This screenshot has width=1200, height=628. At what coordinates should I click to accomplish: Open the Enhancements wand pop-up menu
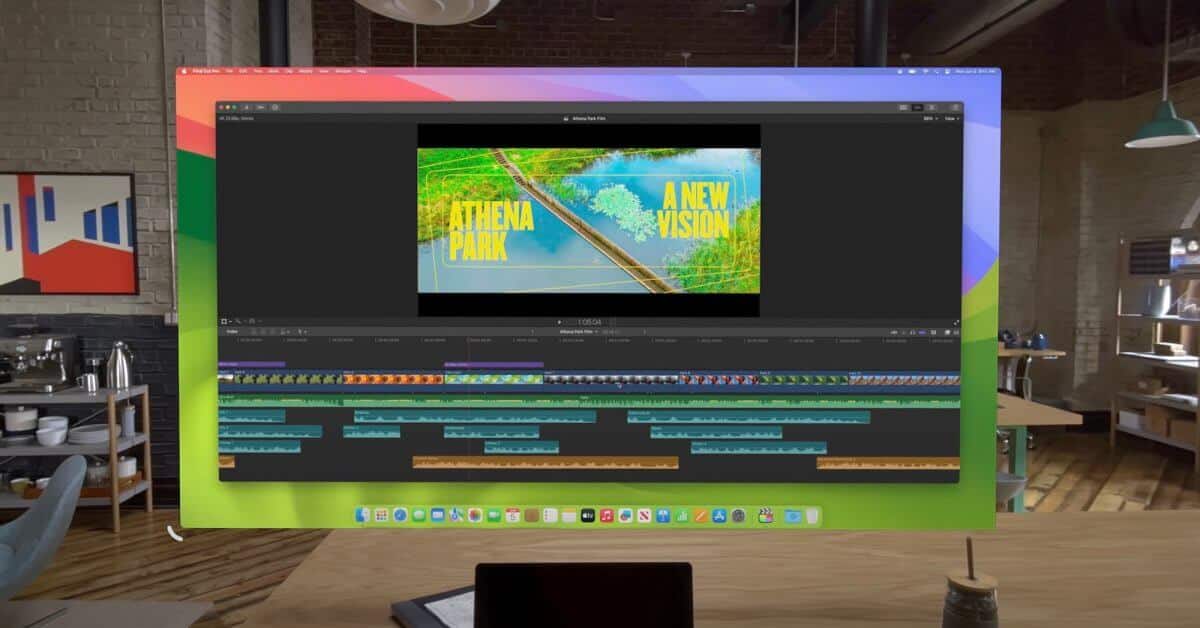238,321
